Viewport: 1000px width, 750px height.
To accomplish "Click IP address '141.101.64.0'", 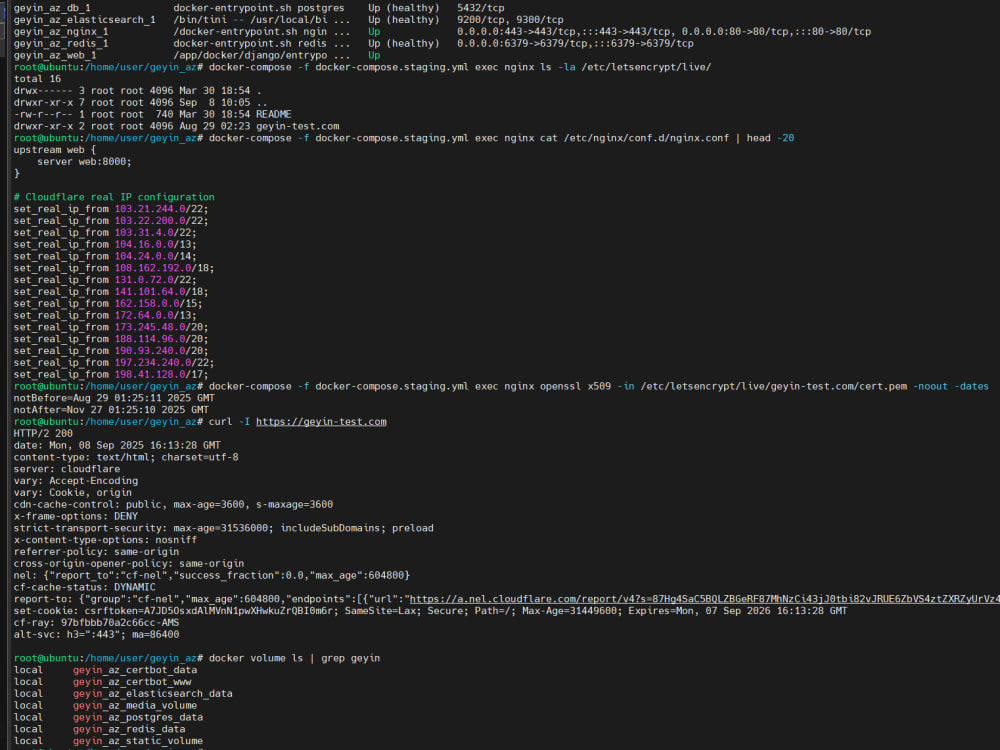I will point(150,291).
